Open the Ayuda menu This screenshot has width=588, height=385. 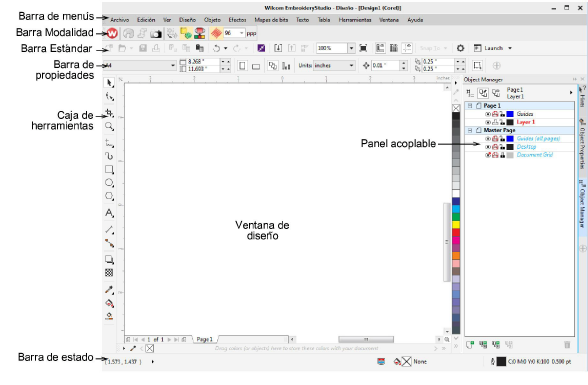415,20
